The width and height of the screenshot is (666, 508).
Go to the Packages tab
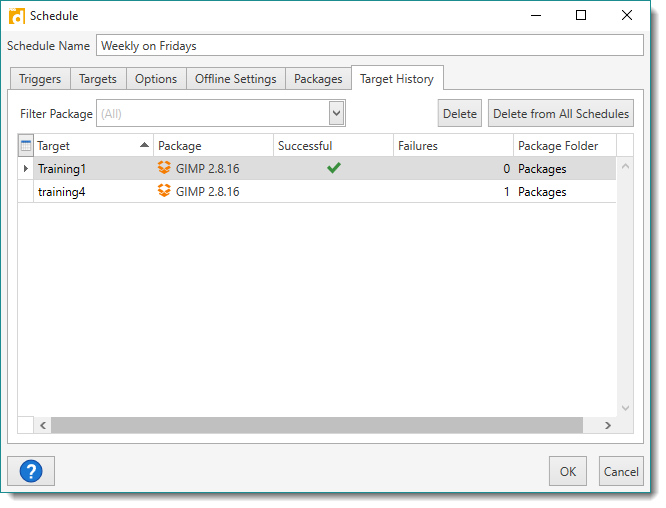tap(318, 79)
